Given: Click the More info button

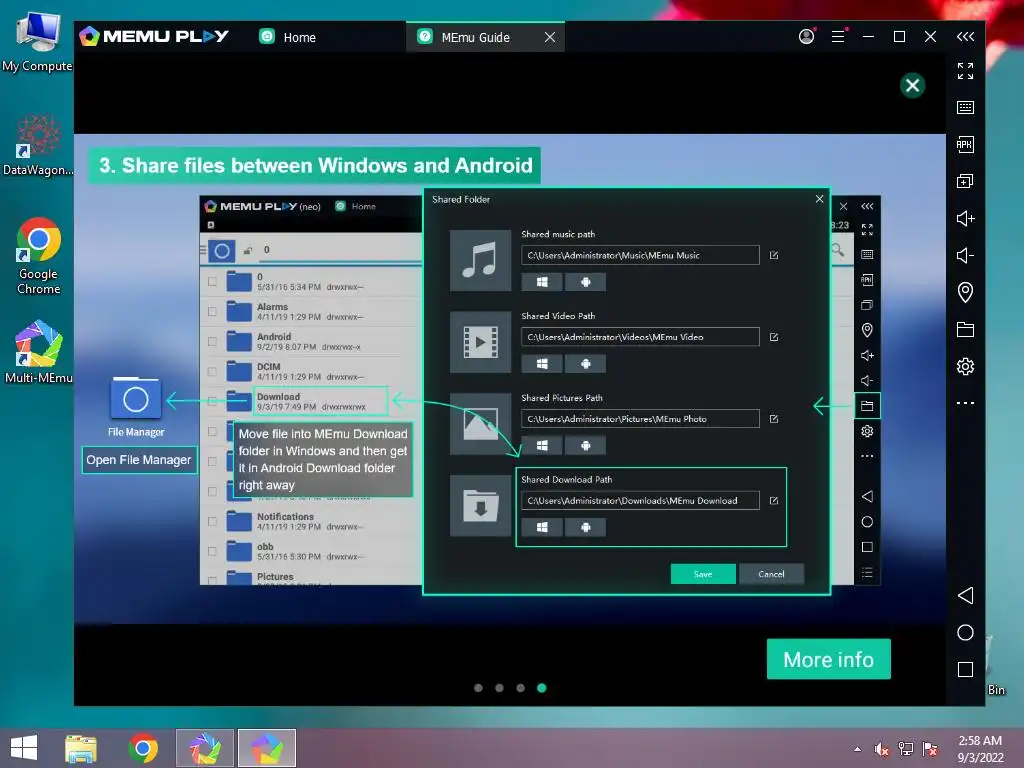Looking at the screenshot, I should click(828, 659).
